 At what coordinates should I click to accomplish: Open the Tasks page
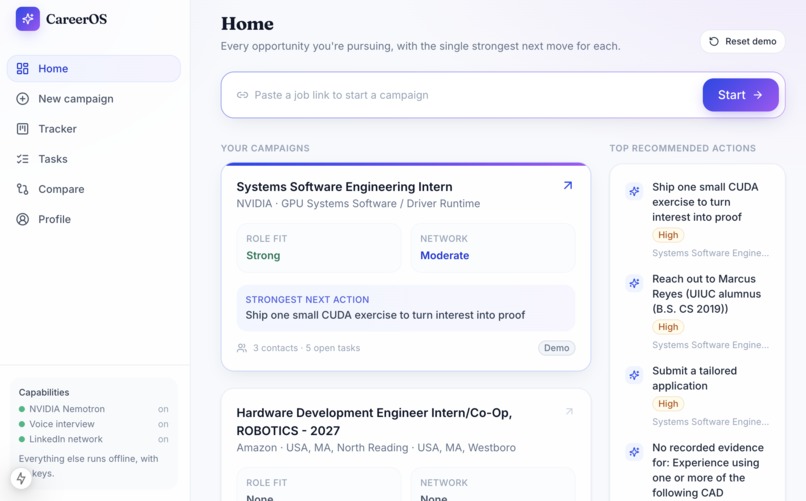(x=94, y=159)
